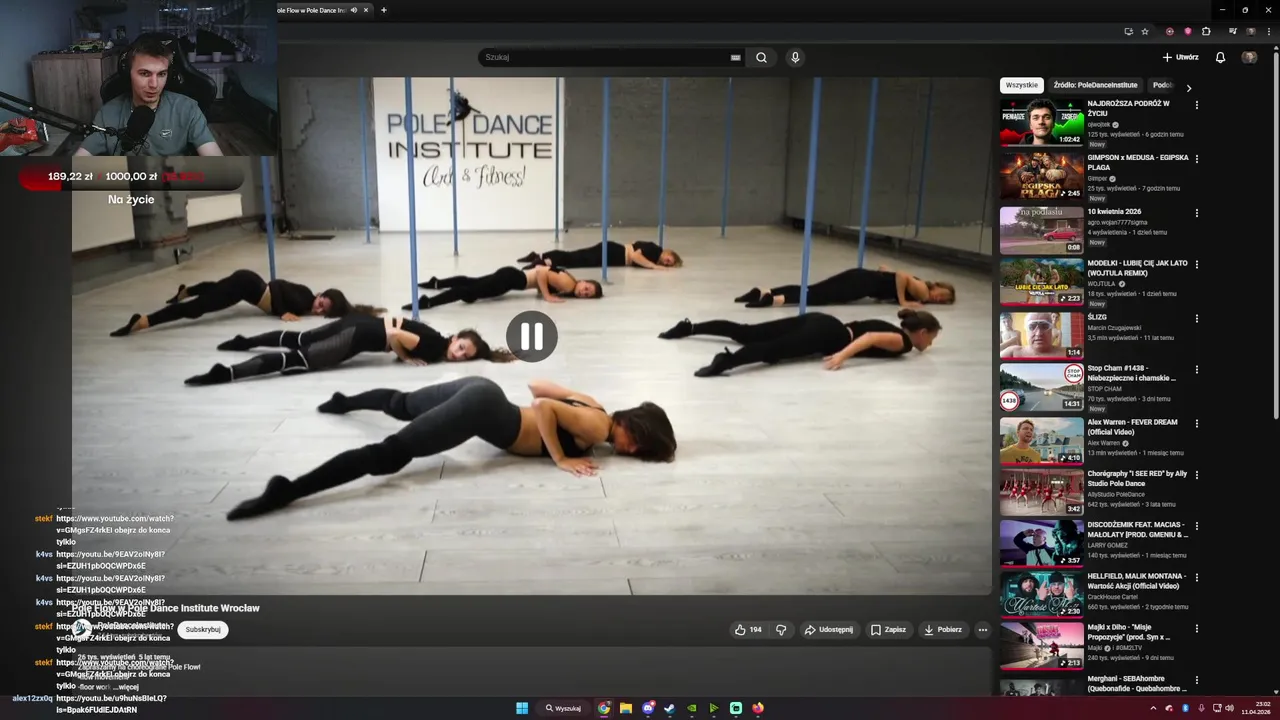Switch to Chrome in the taskbar
1280x720 pixels.
pyautogui.click(x=604, y=708)
